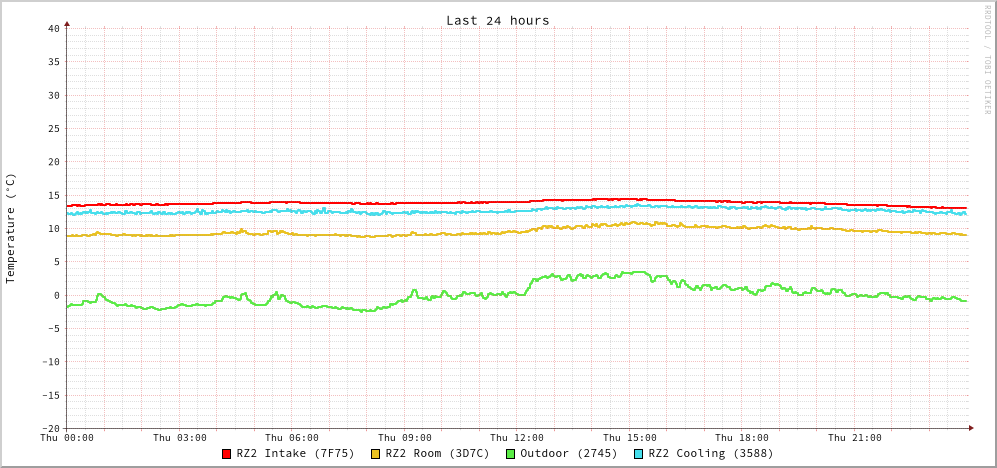Click the yellow RZ2 Room legend swatch

coord(376,454)
